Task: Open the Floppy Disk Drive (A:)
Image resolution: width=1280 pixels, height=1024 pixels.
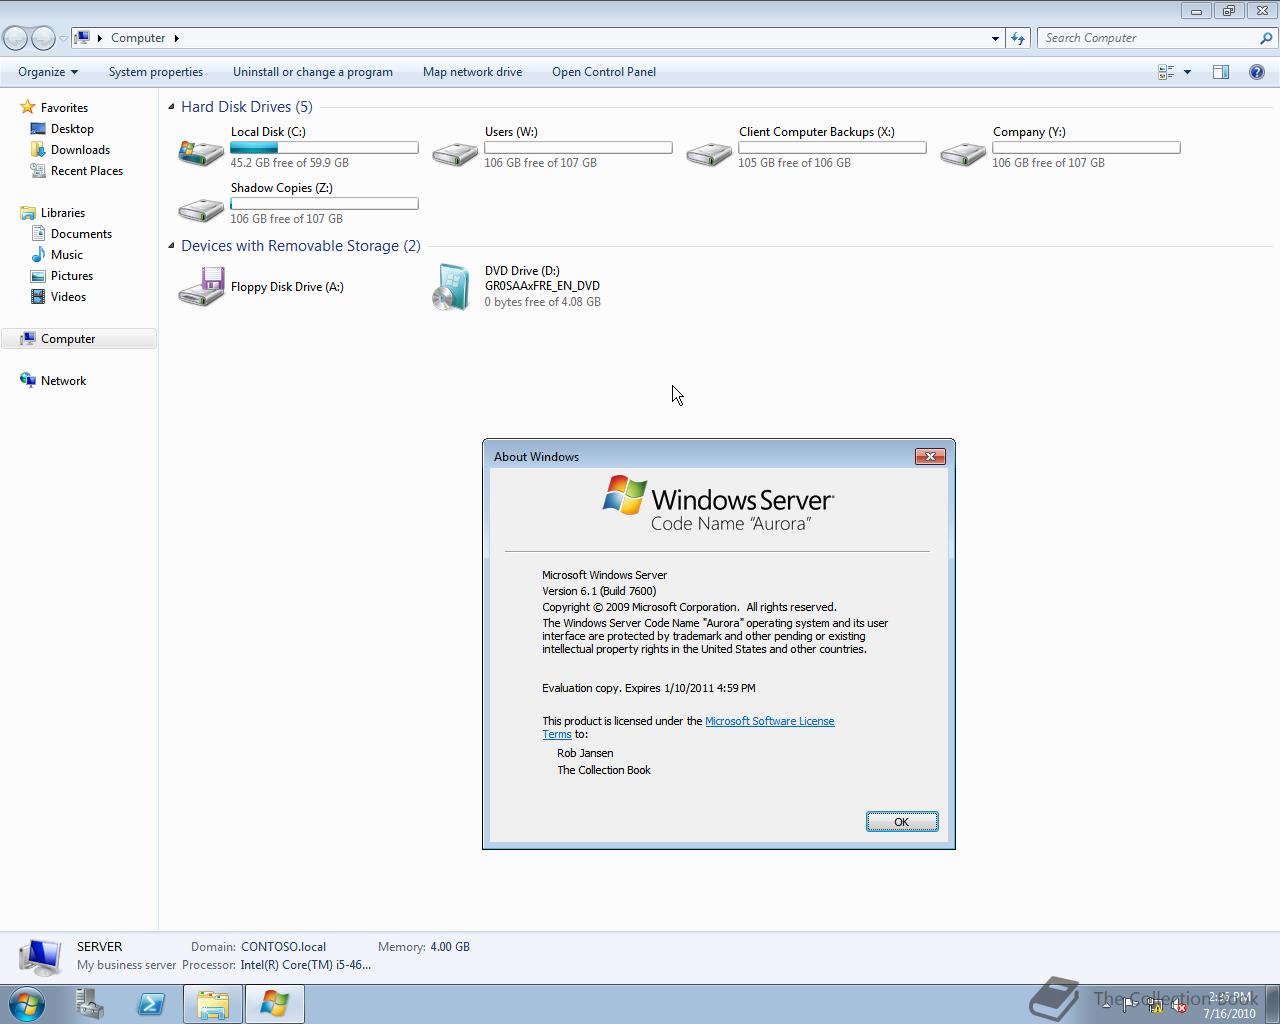Action: point(201,287)
